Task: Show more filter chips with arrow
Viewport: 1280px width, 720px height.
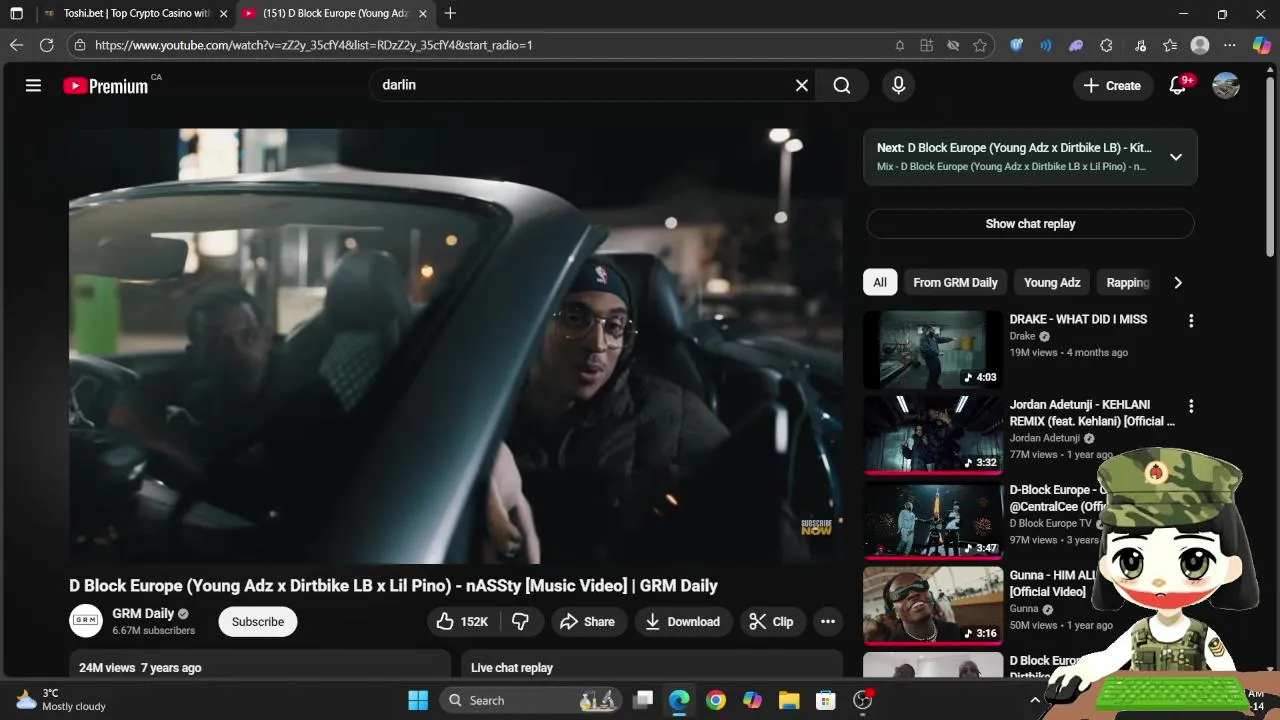Action: tap(1178, 282)
